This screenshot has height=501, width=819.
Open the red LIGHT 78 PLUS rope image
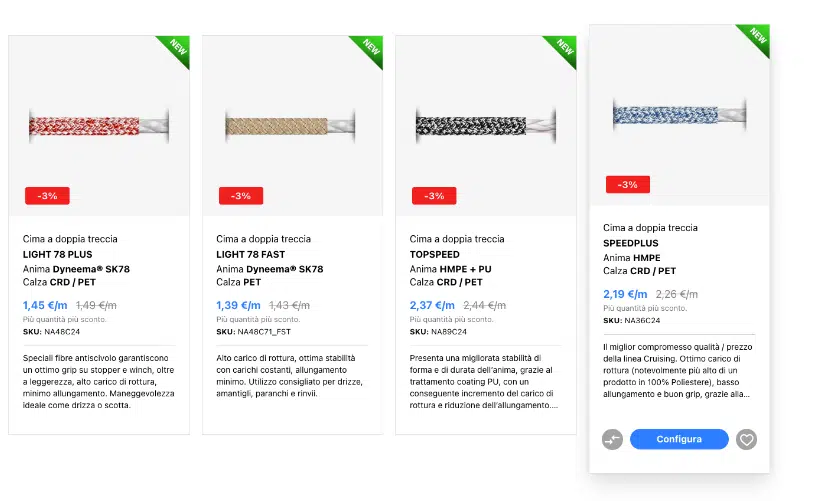click(99, 126)
